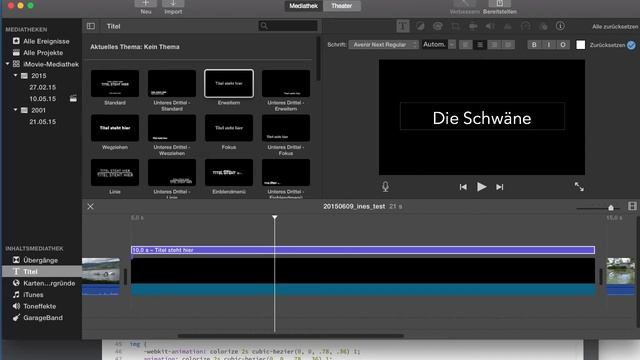Open timeline clip display settings icon
Image resolution: width=640 pixels, height=360 pixels.
[632, 206]
